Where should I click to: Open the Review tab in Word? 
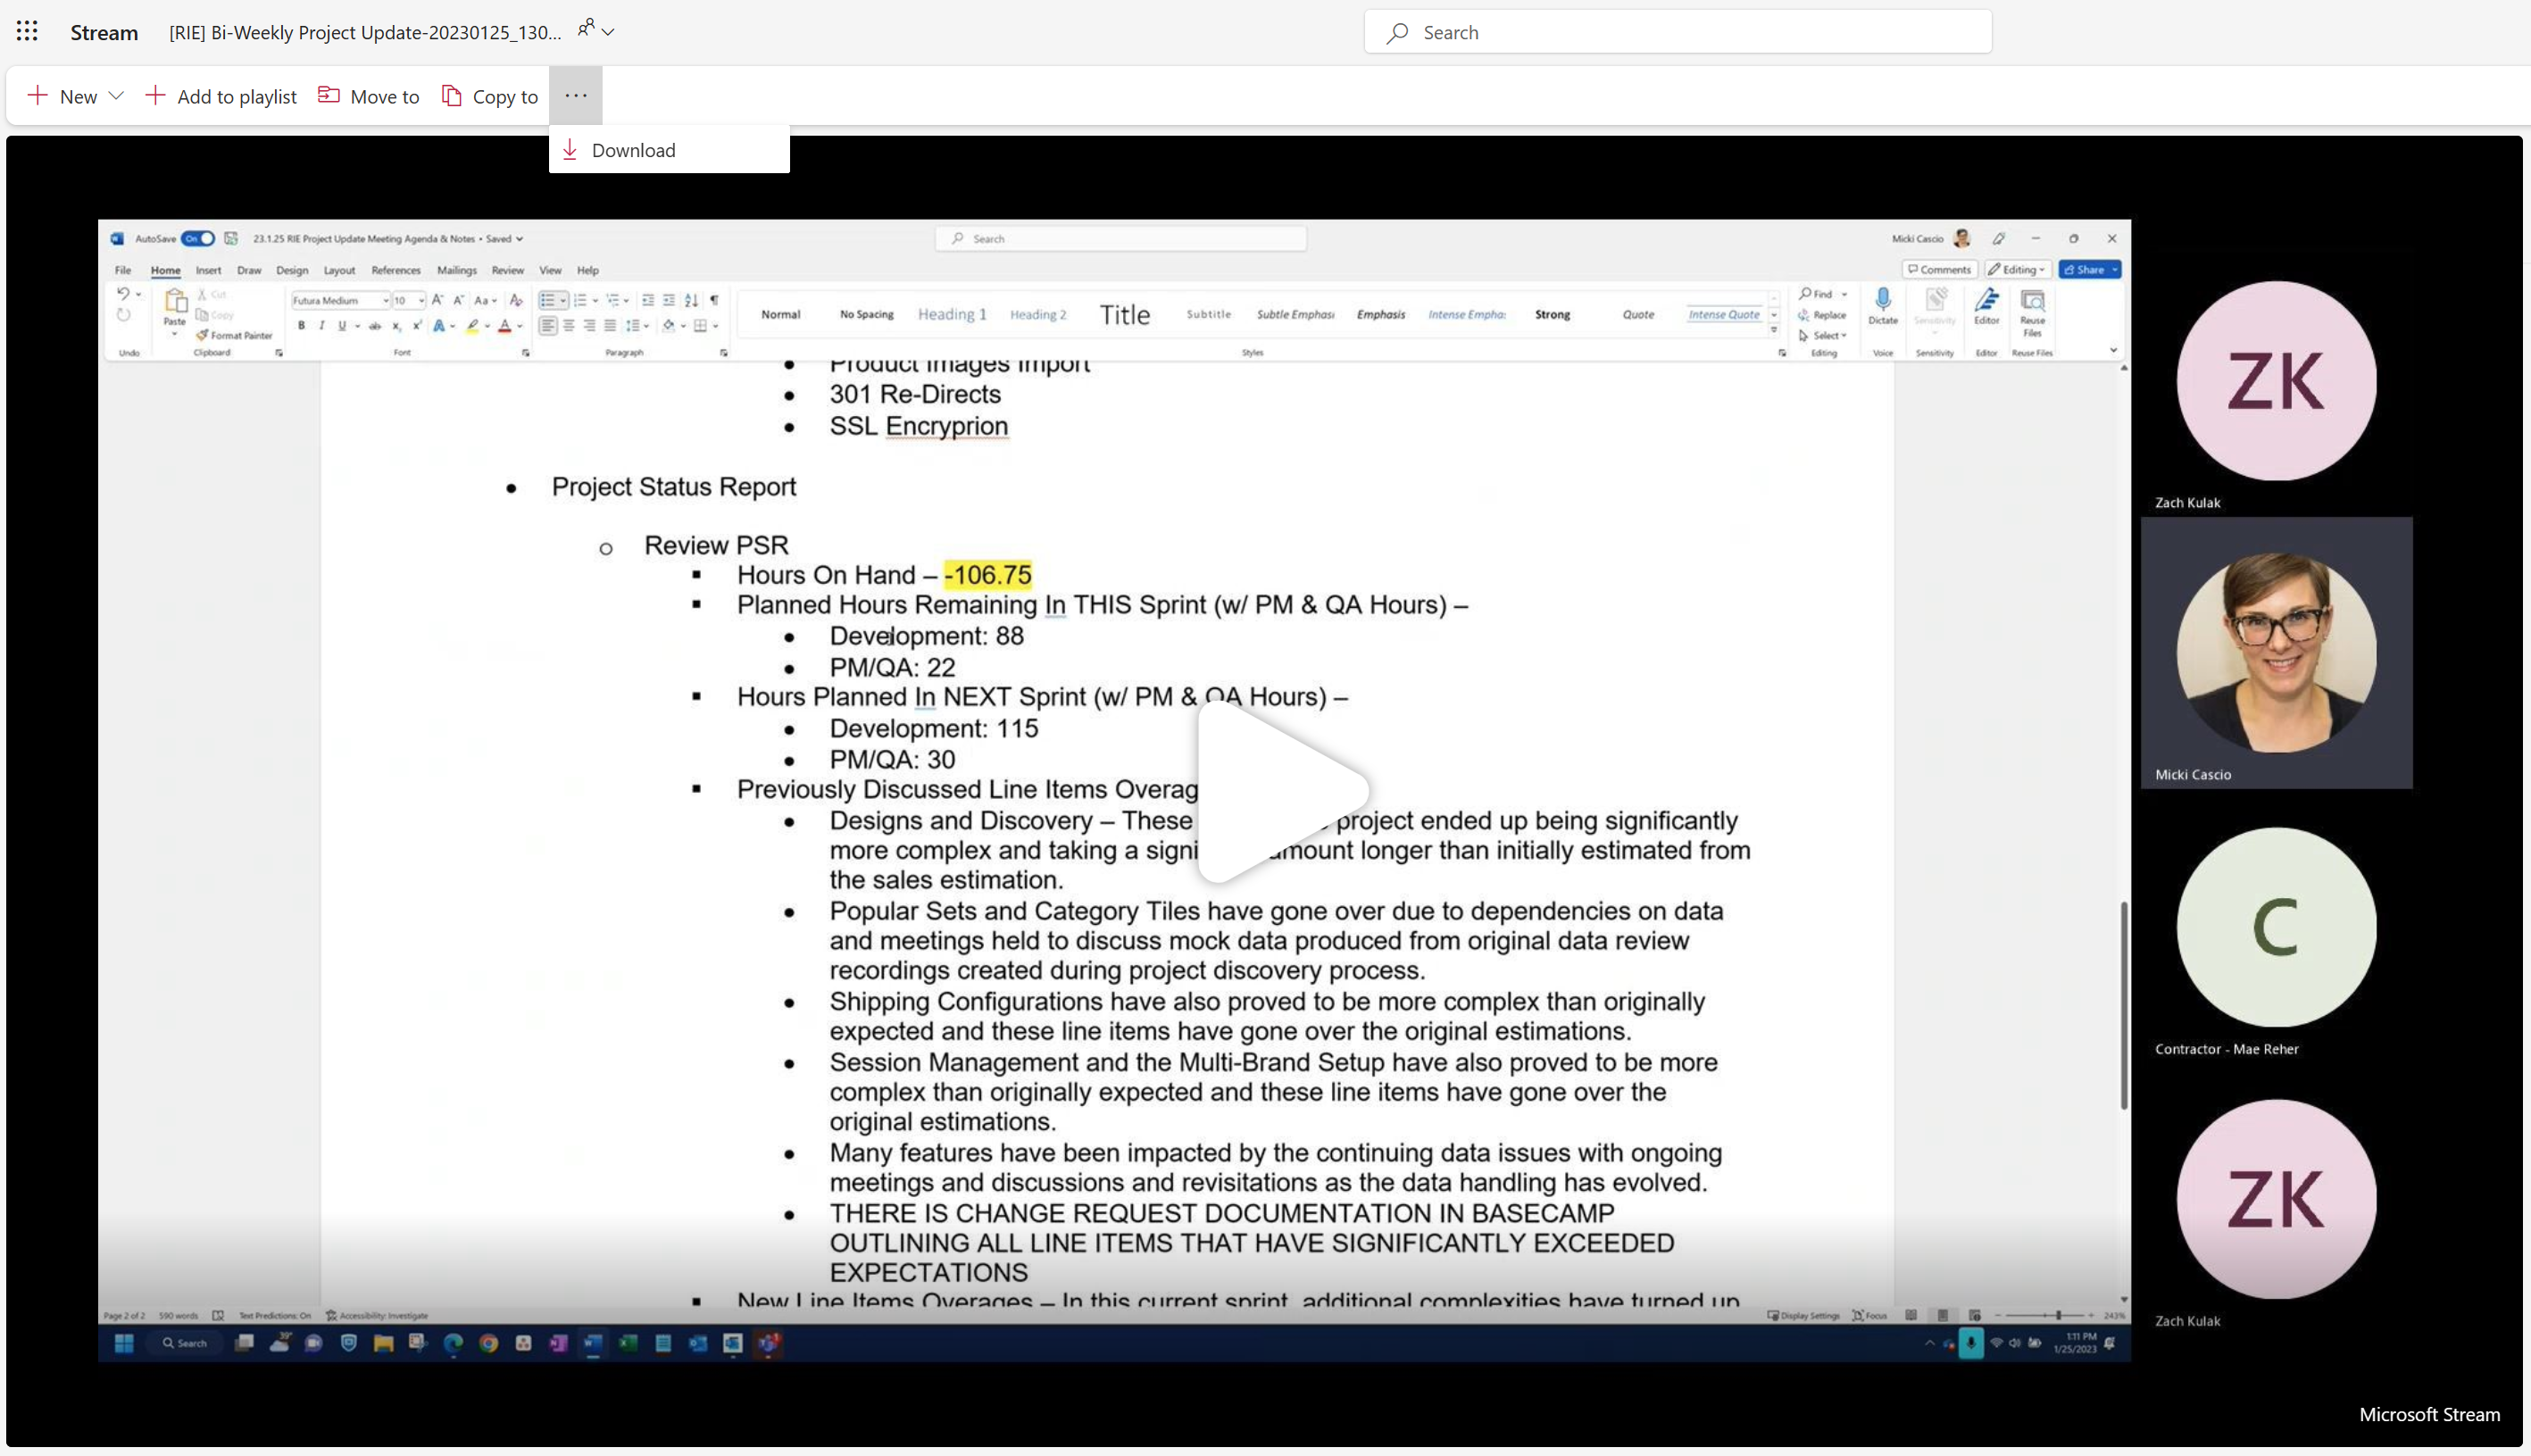[x=507, y=270]
